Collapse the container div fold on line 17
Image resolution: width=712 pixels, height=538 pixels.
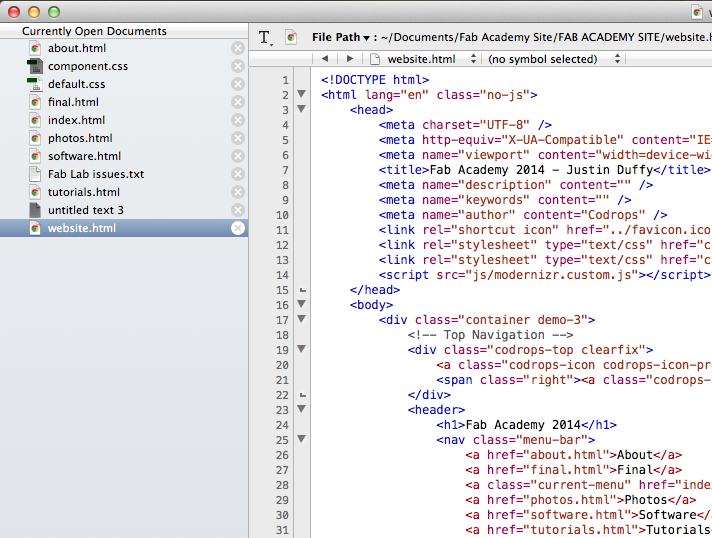[x=301, y=319]
